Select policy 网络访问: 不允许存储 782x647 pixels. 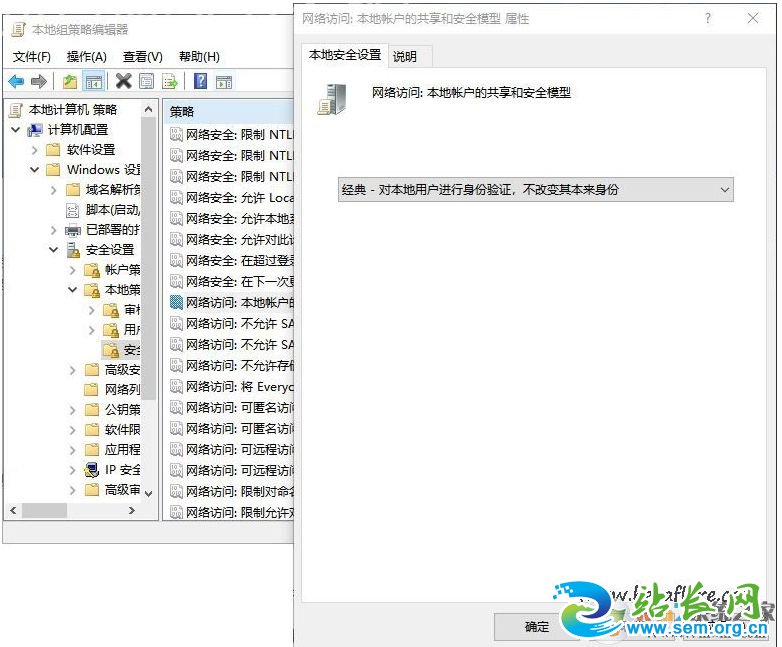tap(232, 365)
